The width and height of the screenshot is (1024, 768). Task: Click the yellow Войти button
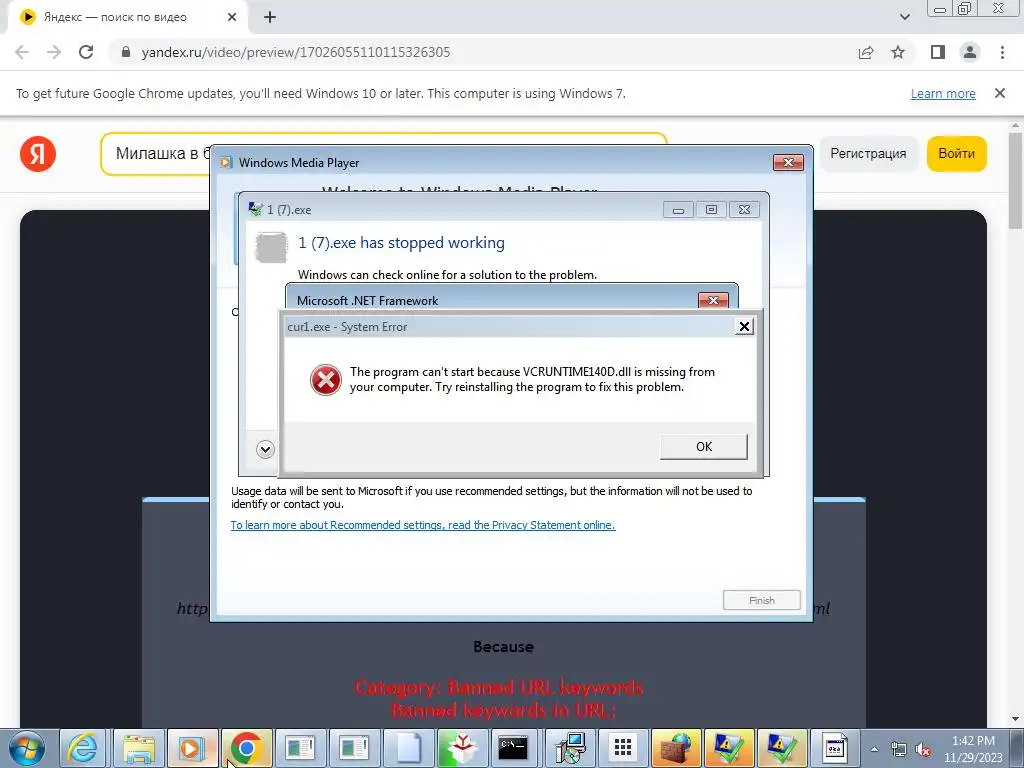(x=956, y=153)
